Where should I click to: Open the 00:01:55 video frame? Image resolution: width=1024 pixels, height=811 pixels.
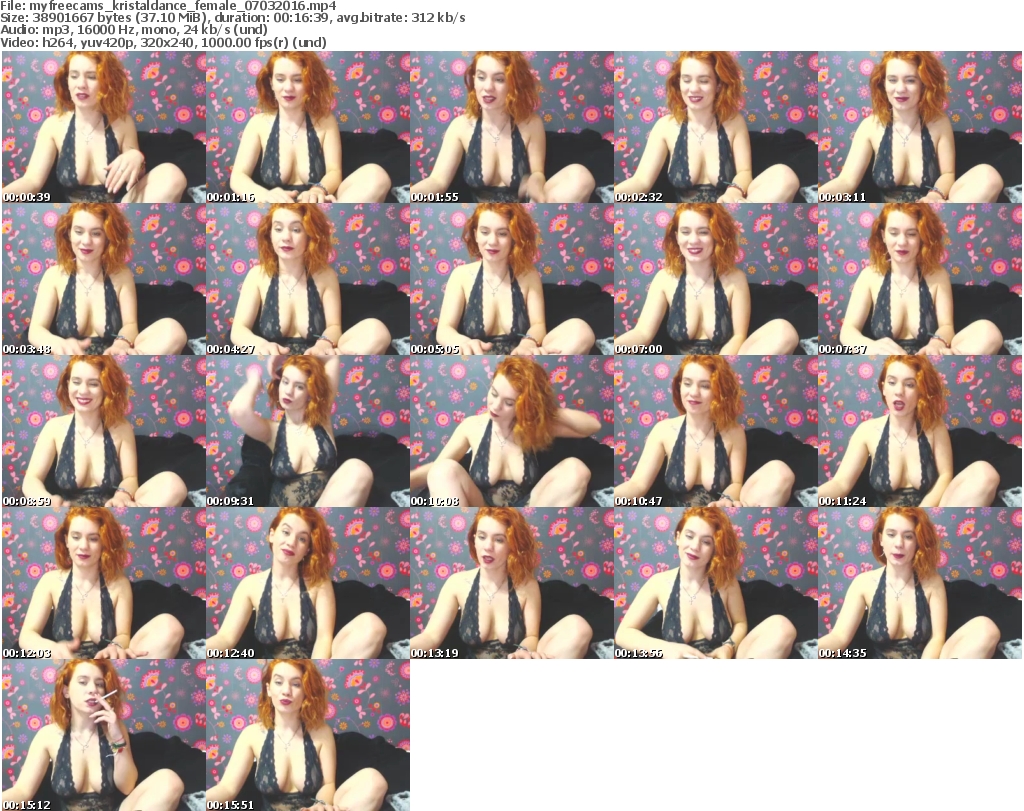point(511,127)
